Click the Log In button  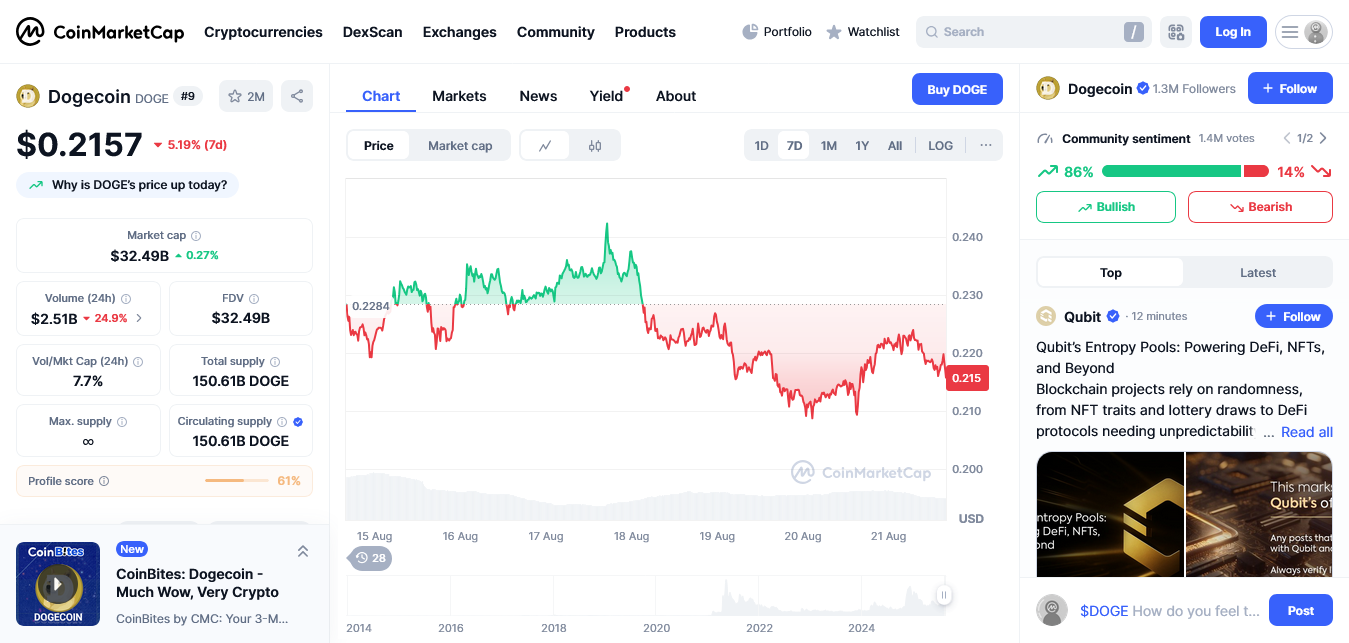[x=1233, y=32]
